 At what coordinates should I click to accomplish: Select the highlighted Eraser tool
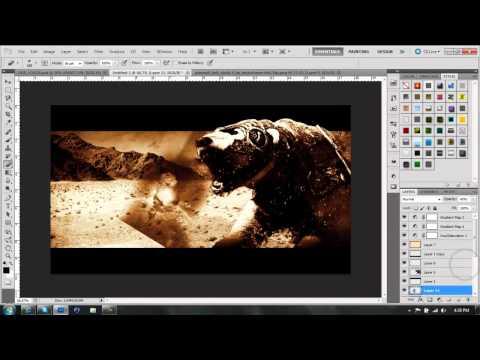click(8, 164)
